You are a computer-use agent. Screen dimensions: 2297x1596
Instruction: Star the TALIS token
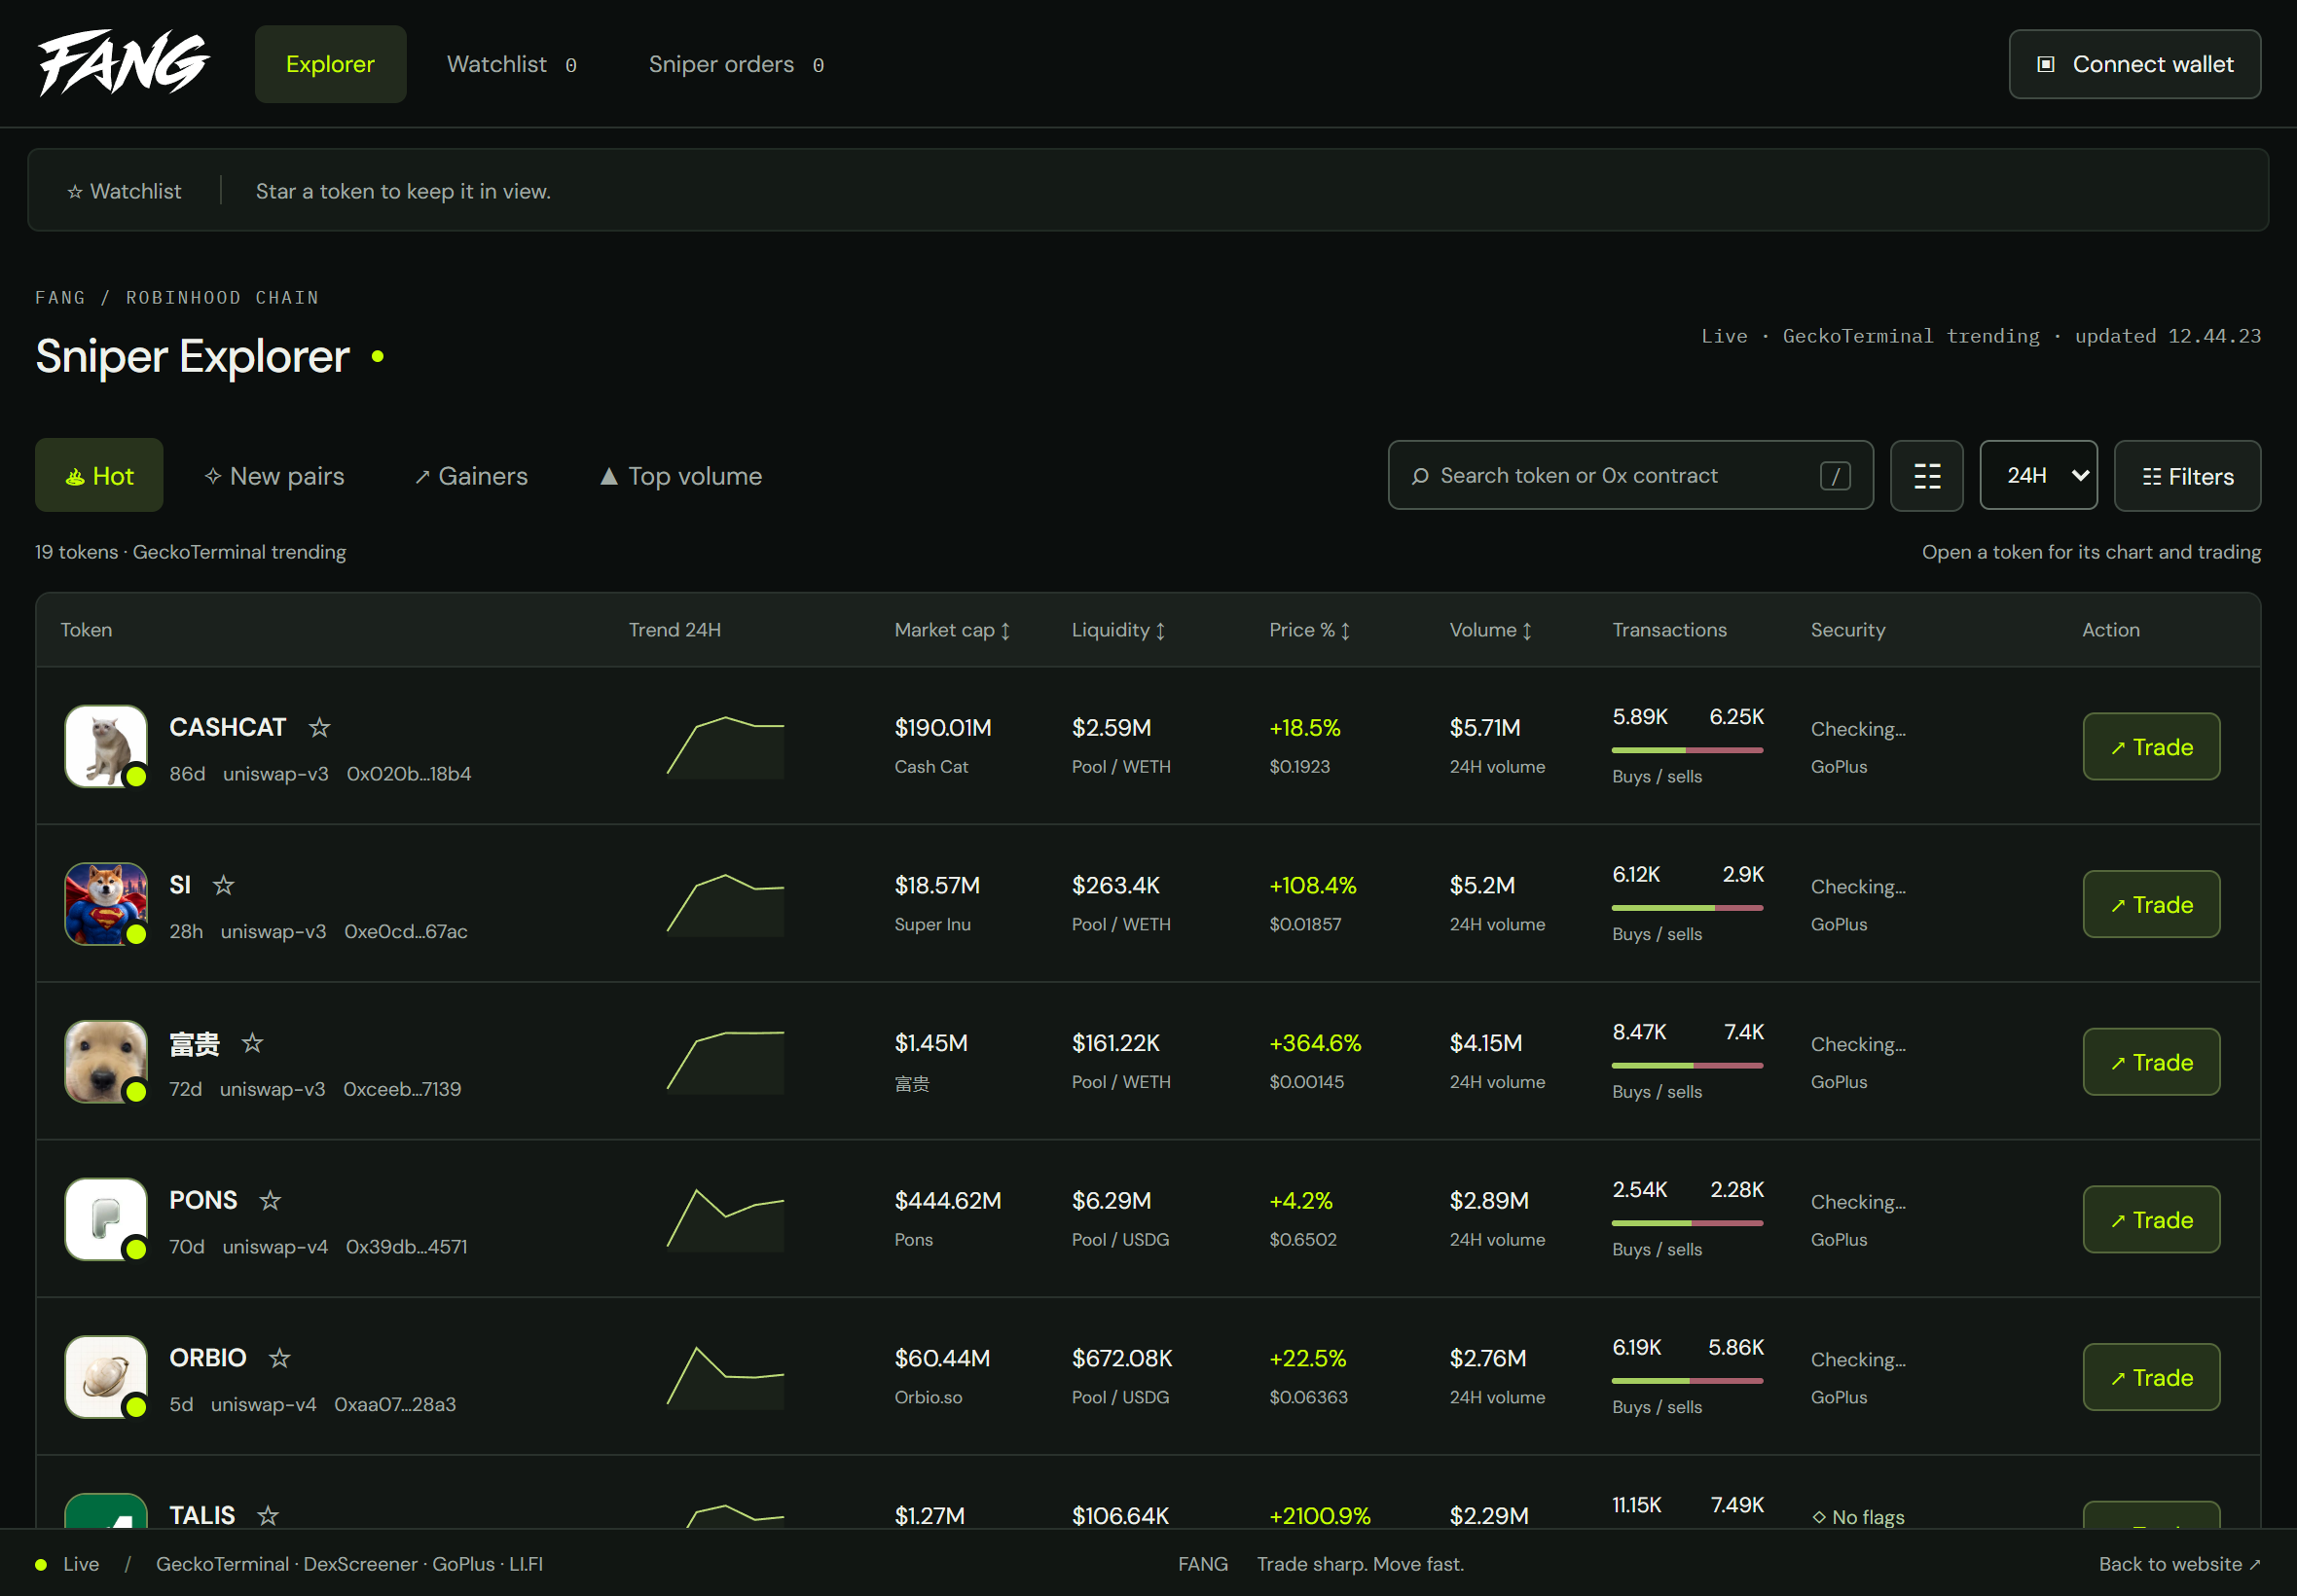[x=268, y=1515]
